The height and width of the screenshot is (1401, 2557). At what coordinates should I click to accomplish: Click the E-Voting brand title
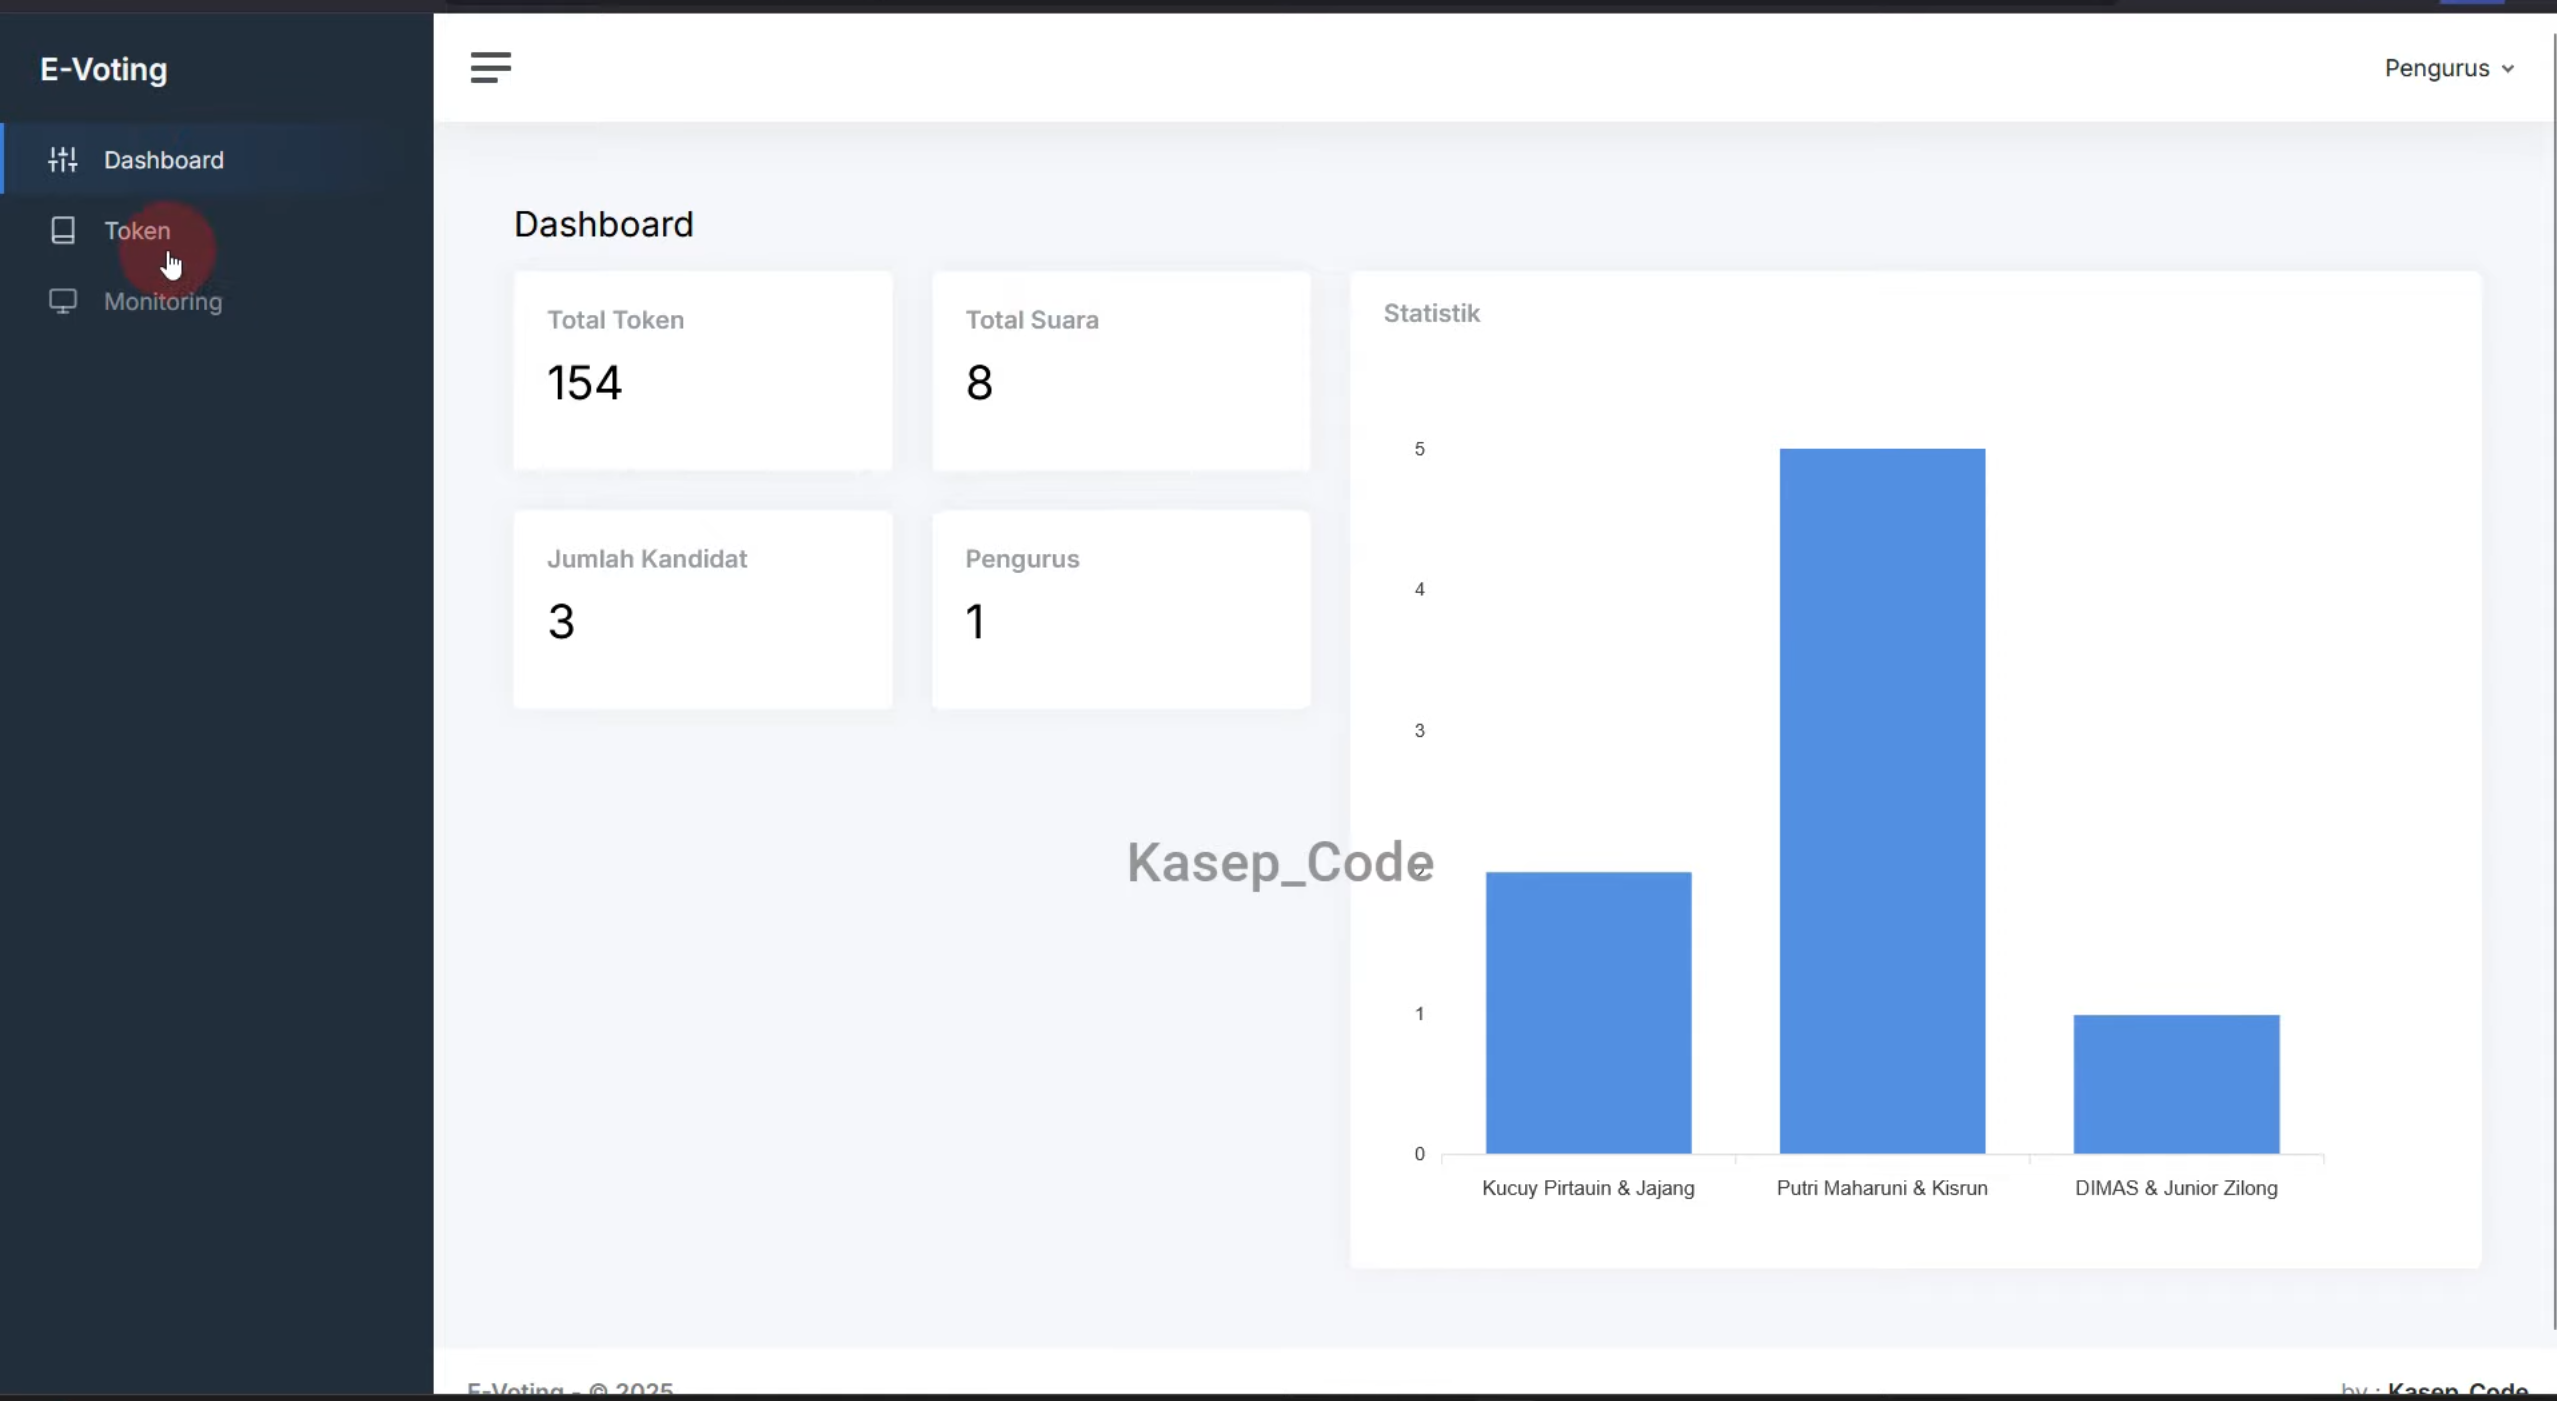[104, 69]
